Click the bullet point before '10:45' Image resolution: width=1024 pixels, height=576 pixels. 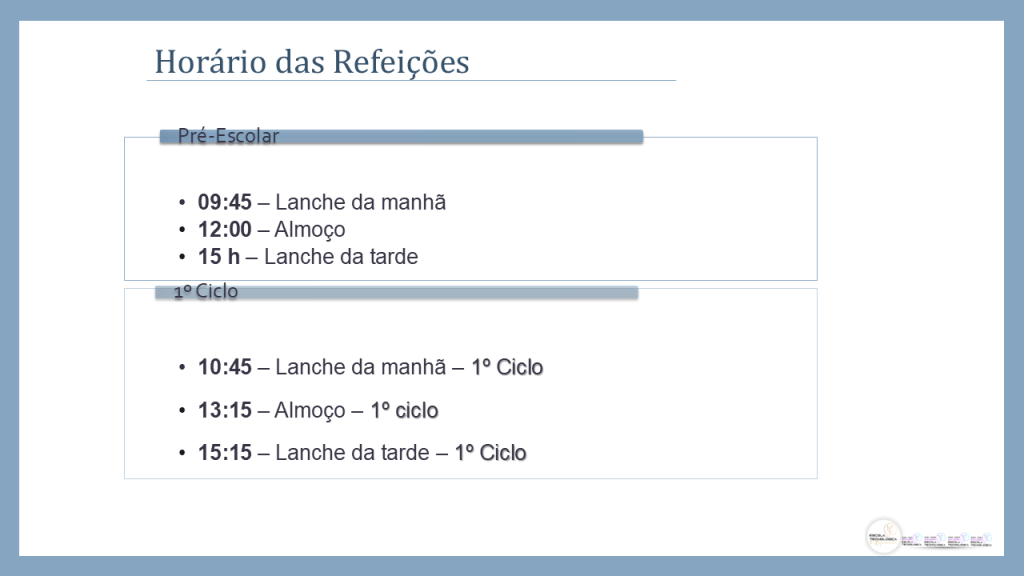(182, 368)
